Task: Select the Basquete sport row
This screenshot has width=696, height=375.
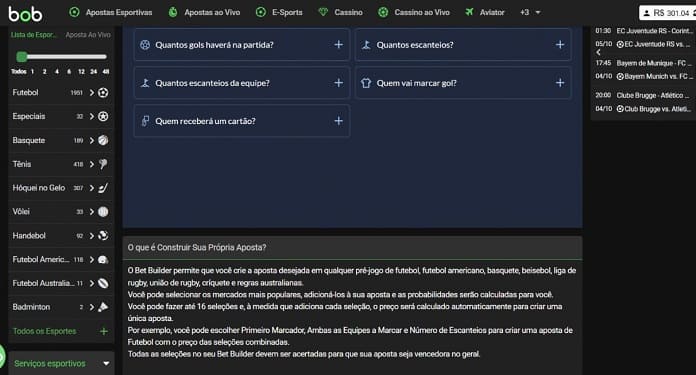Action: [61, 140]
